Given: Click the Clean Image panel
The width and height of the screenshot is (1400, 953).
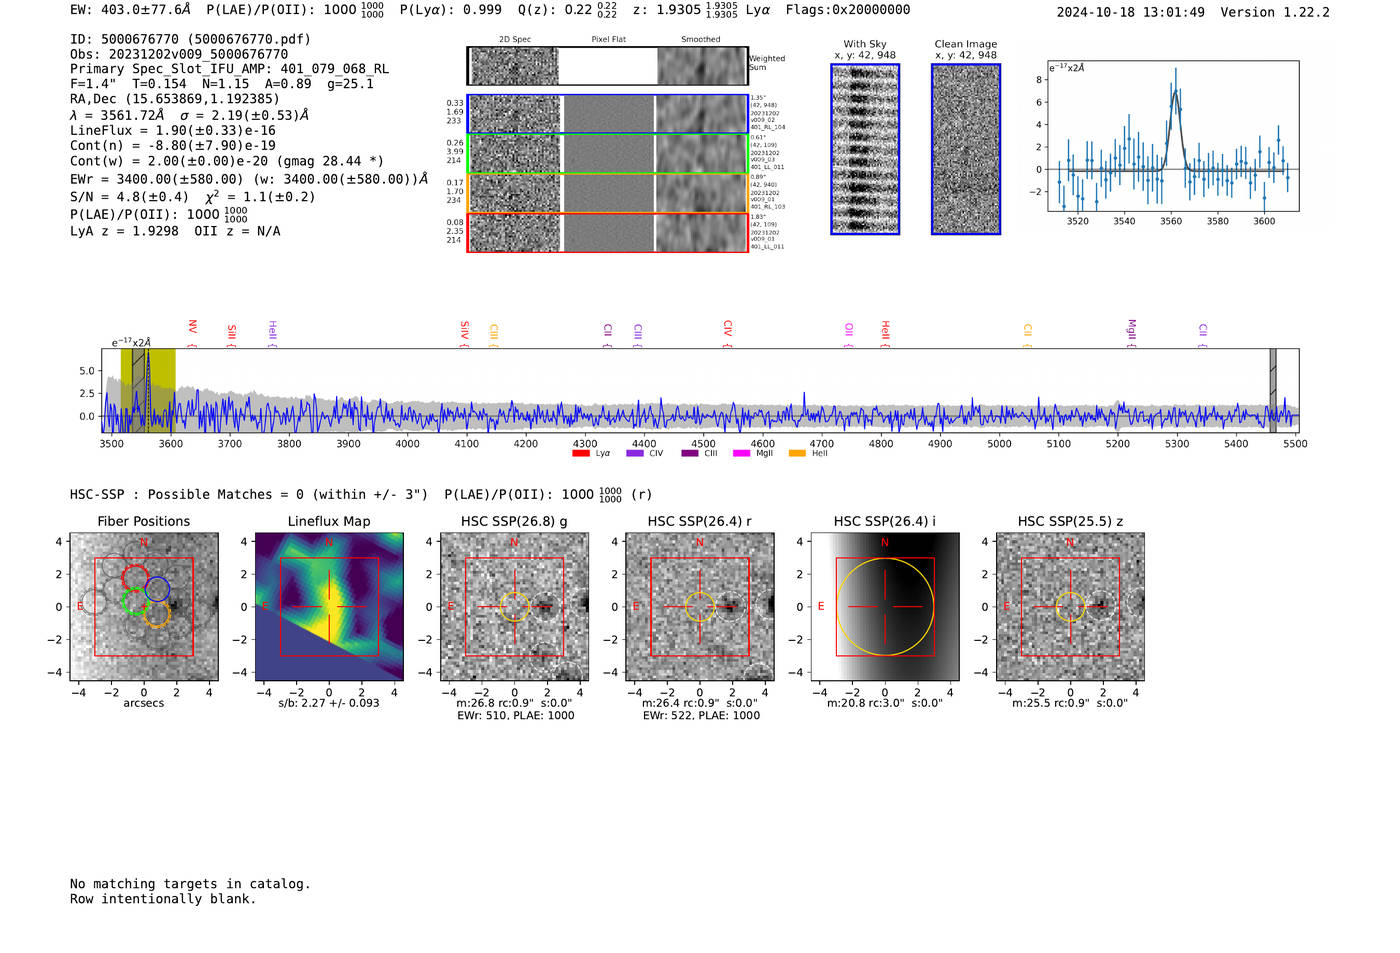Looking at the screenshot, I should [966, 149].
